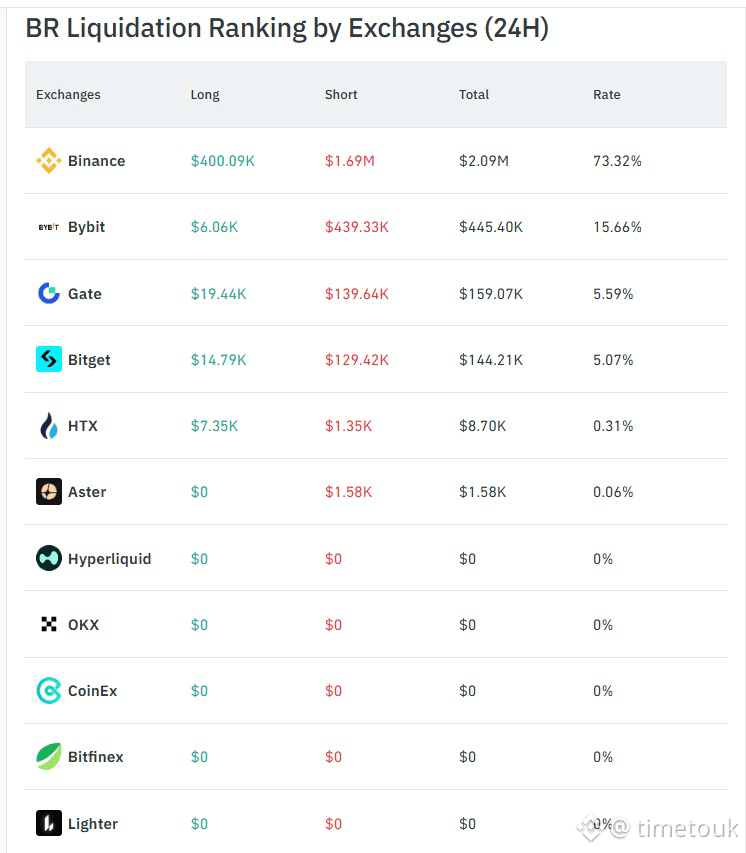Image resolution: width=746 pixels, height=853 pixels.
Task: Click the Total column header
Action: click(x=474, y=95)
